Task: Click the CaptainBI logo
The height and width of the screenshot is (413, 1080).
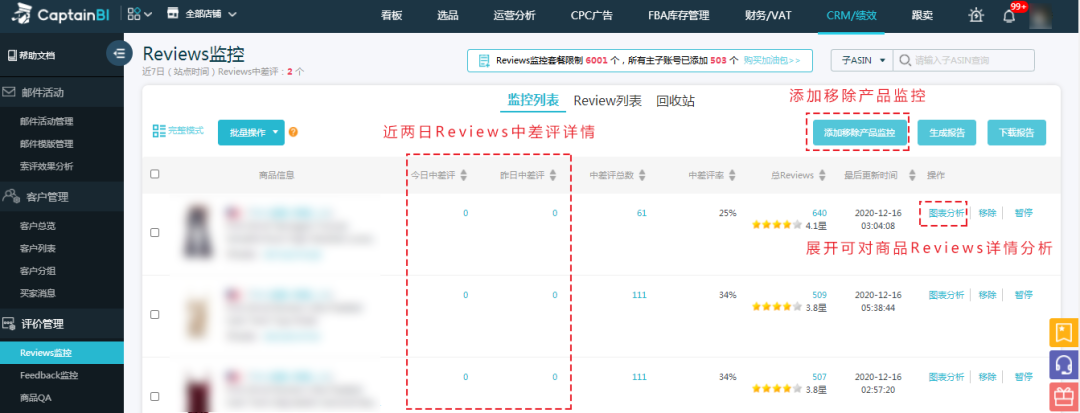Action: click(x=59, y=14)
